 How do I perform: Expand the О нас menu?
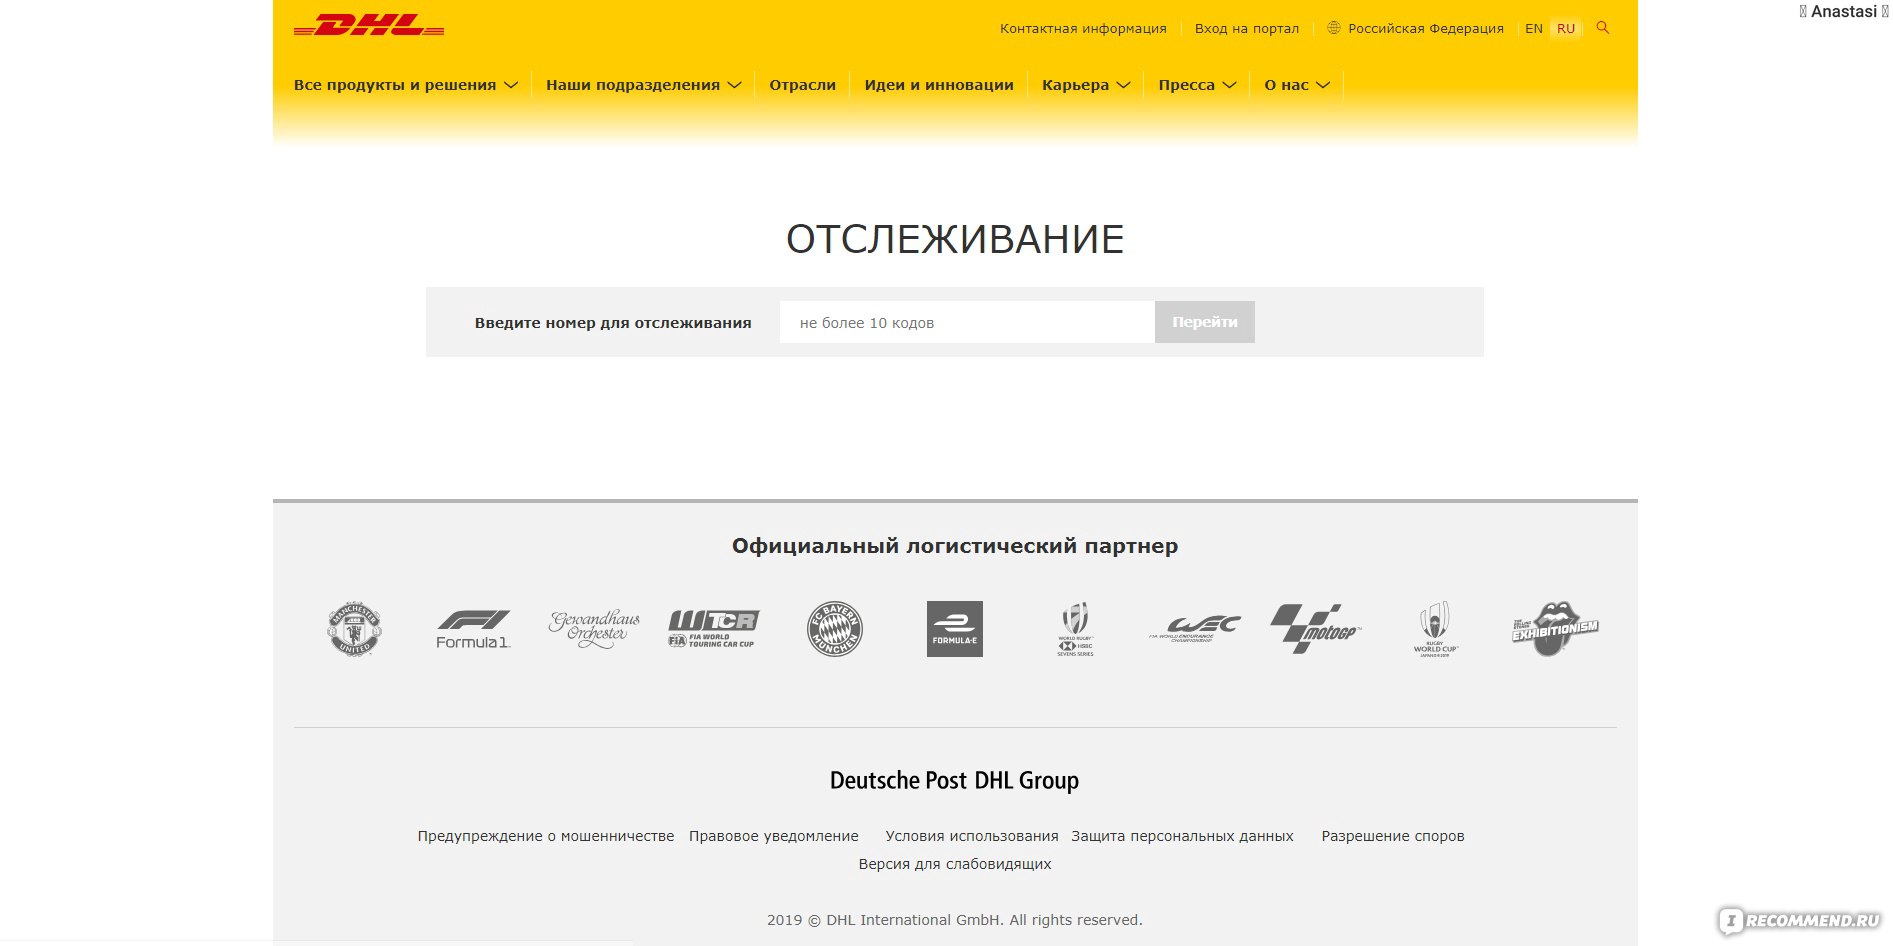(x=1297, y=85)
